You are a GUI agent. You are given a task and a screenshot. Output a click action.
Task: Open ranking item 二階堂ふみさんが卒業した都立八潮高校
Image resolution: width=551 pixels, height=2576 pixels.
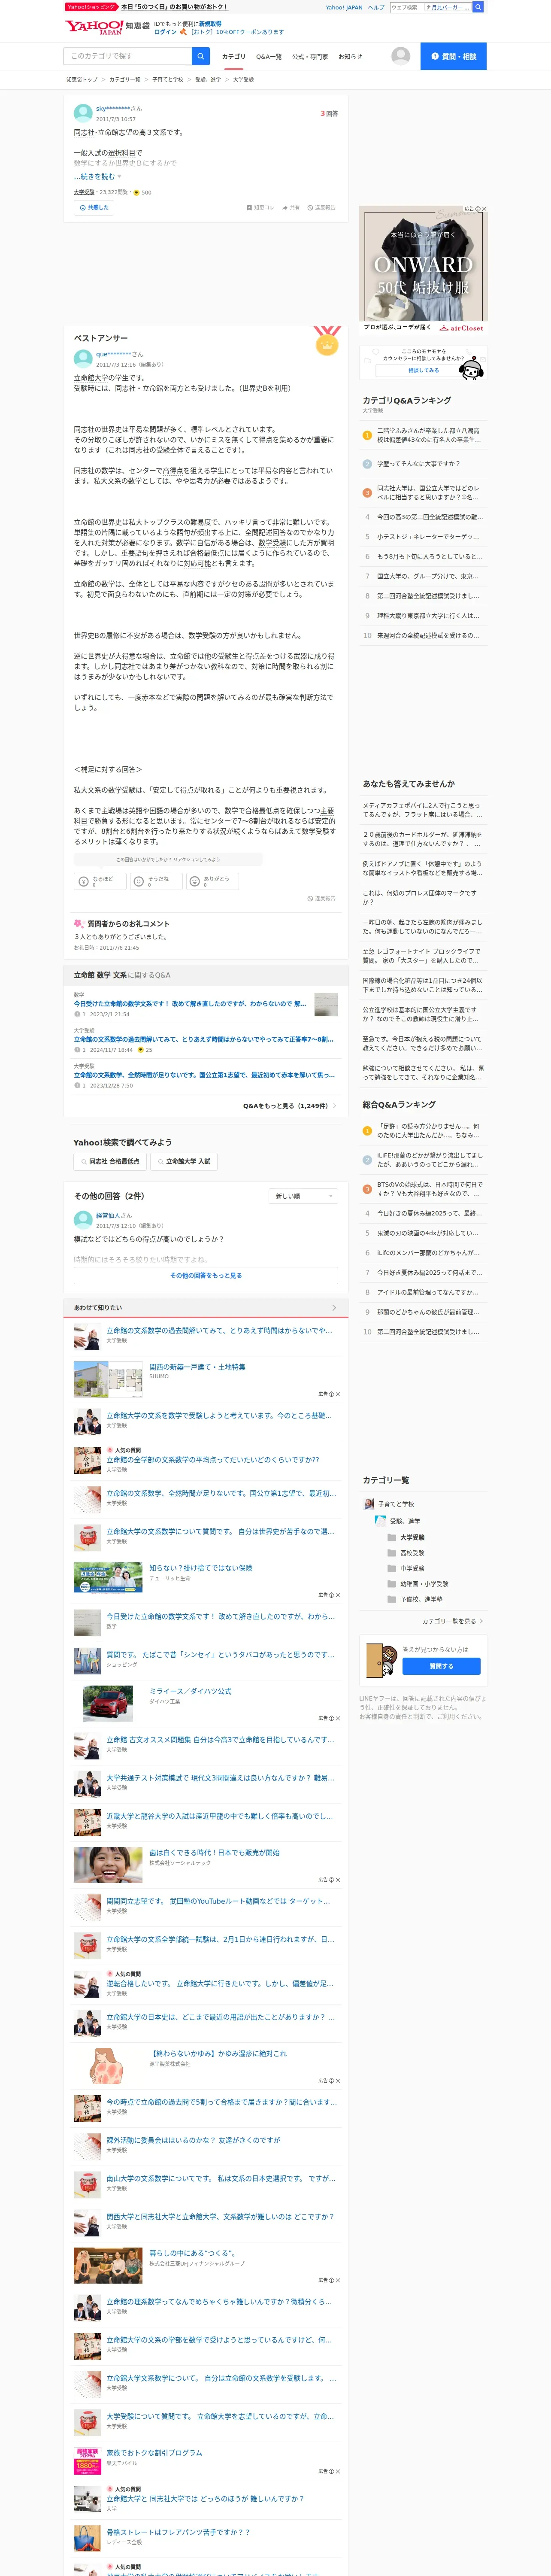429,435
